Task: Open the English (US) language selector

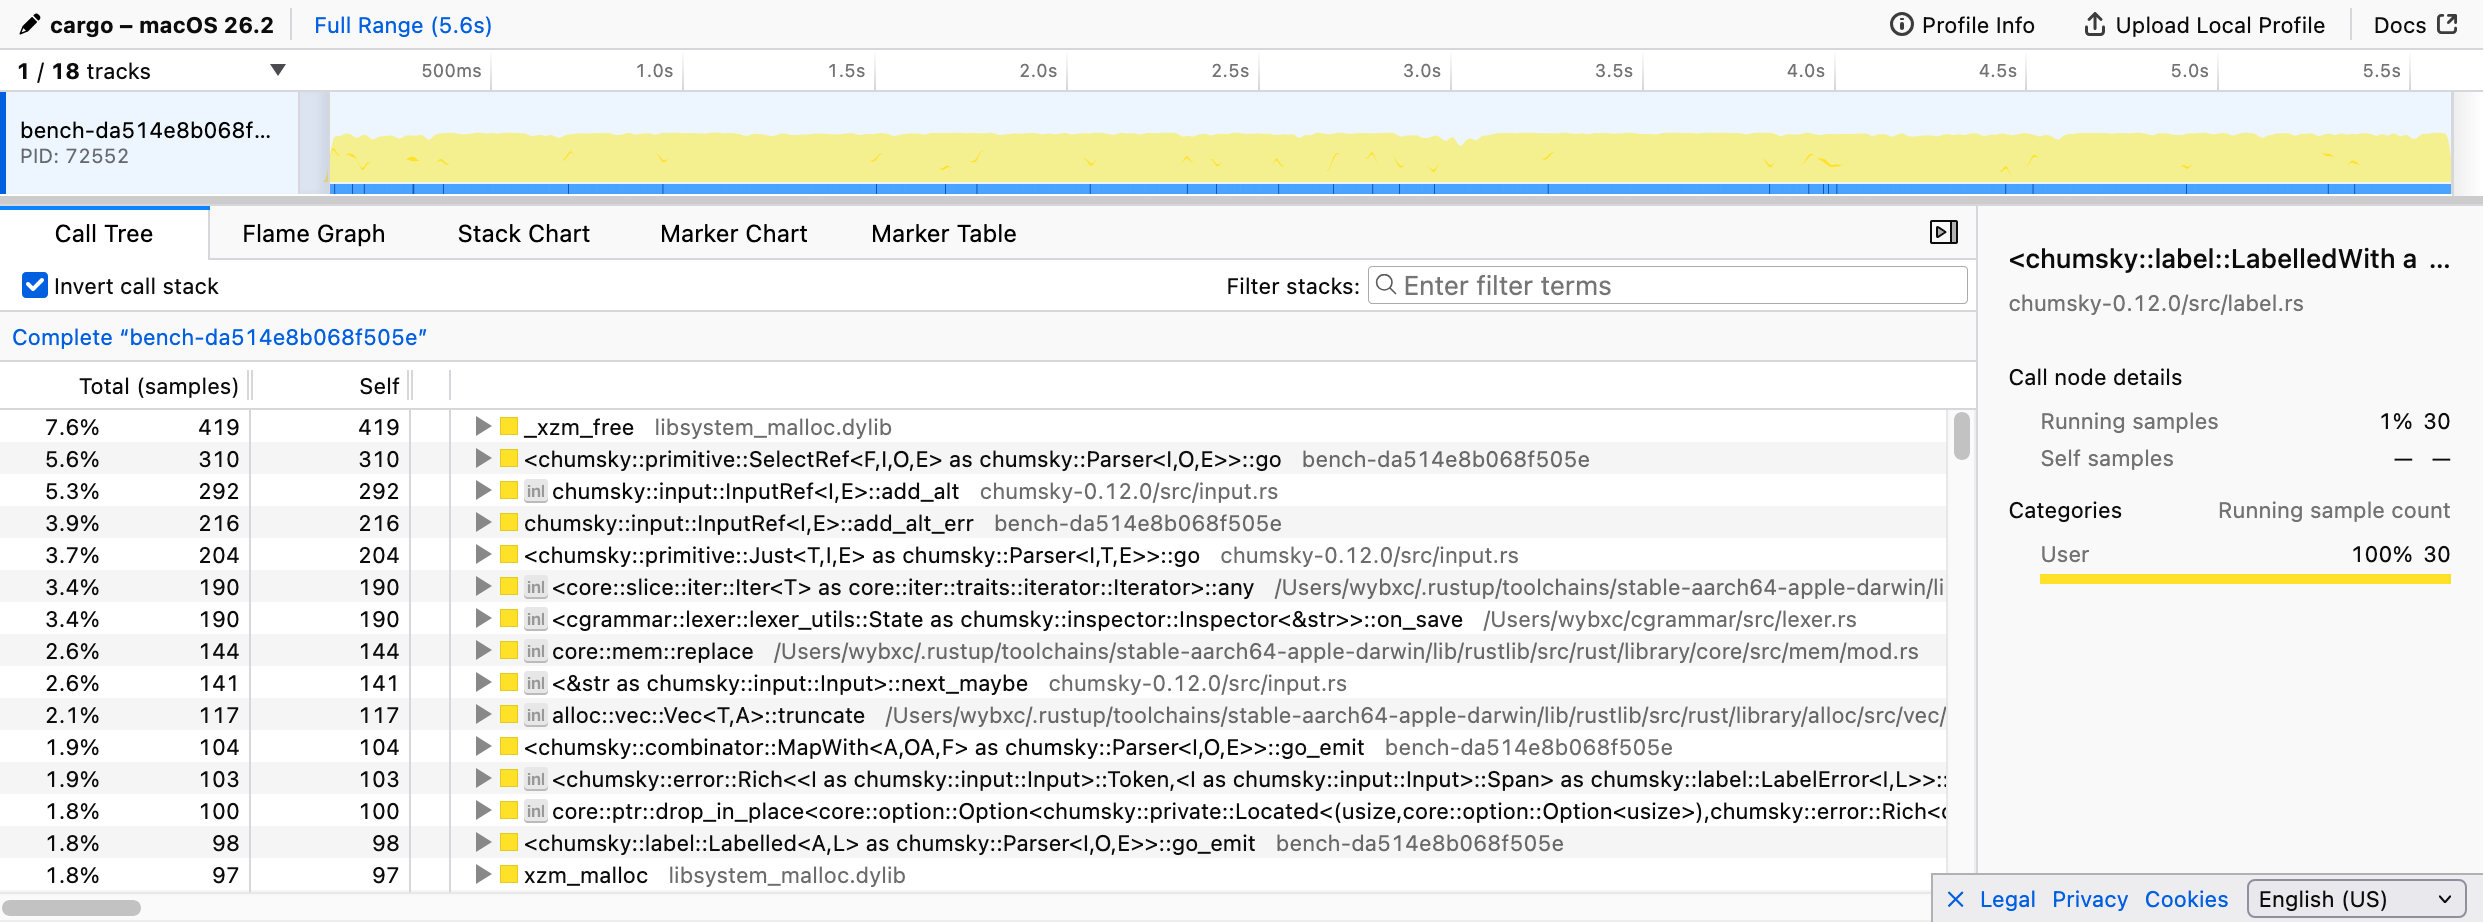Action: pos(2355,899)
